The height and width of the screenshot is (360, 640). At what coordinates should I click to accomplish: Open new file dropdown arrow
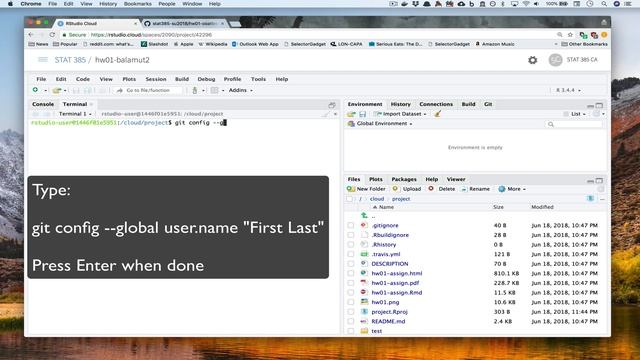(45, 90)
